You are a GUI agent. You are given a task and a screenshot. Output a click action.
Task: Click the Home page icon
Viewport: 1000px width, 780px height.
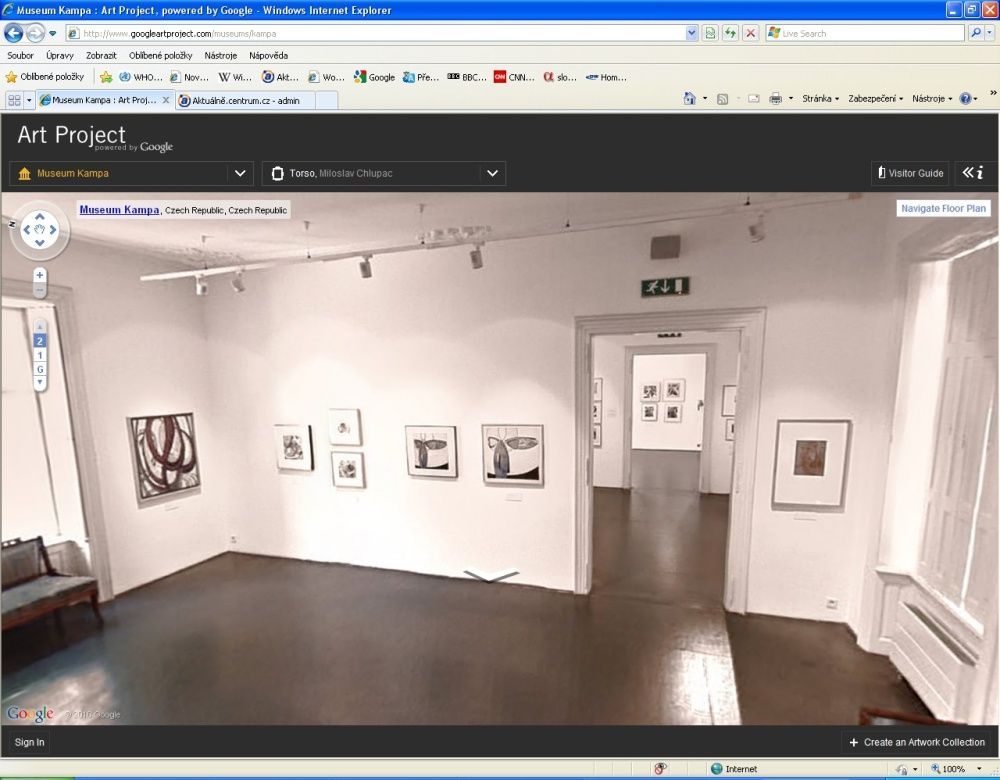click(689, 98)
